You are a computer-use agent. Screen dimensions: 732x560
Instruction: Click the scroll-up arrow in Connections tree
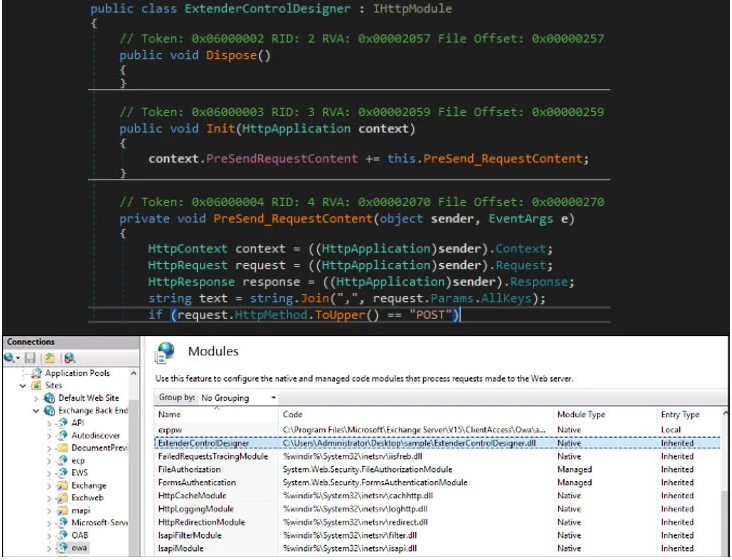coord(134,373)
